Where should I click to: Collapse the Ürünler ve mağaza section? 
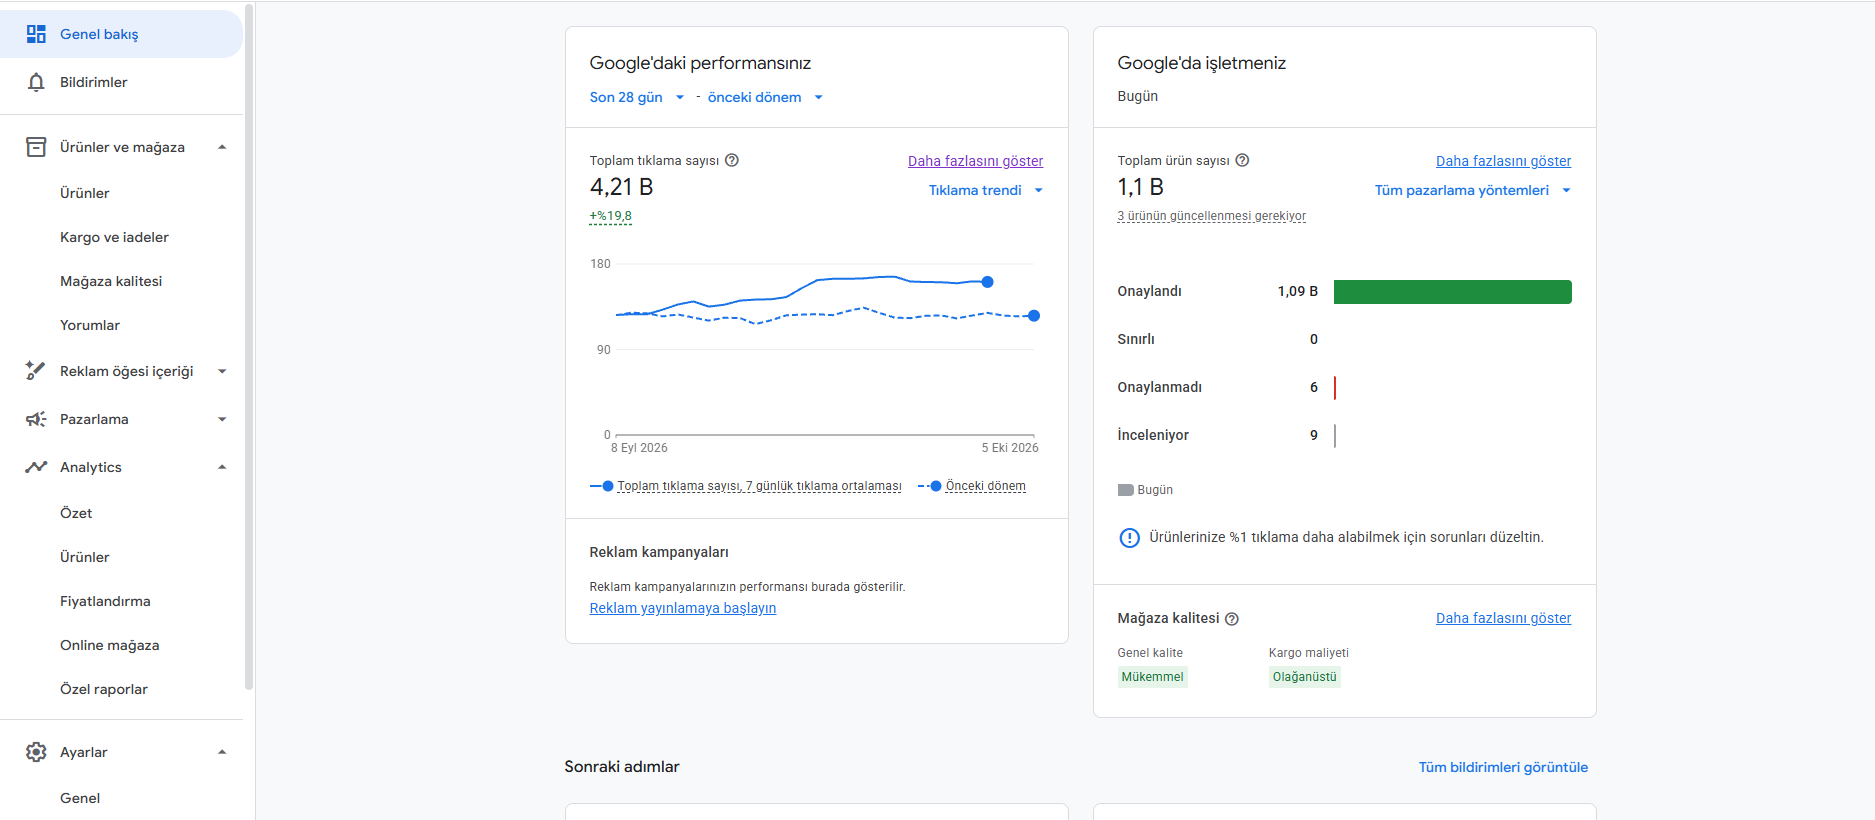[222, 147]
